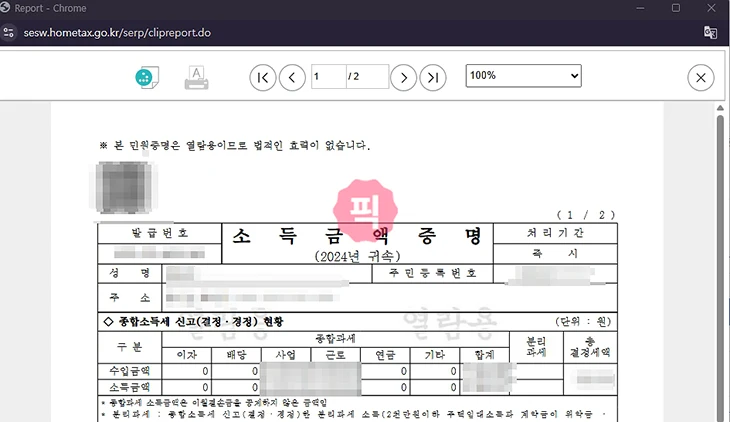
Task: Open site information icon in address bar
Action: coord(9,33)
